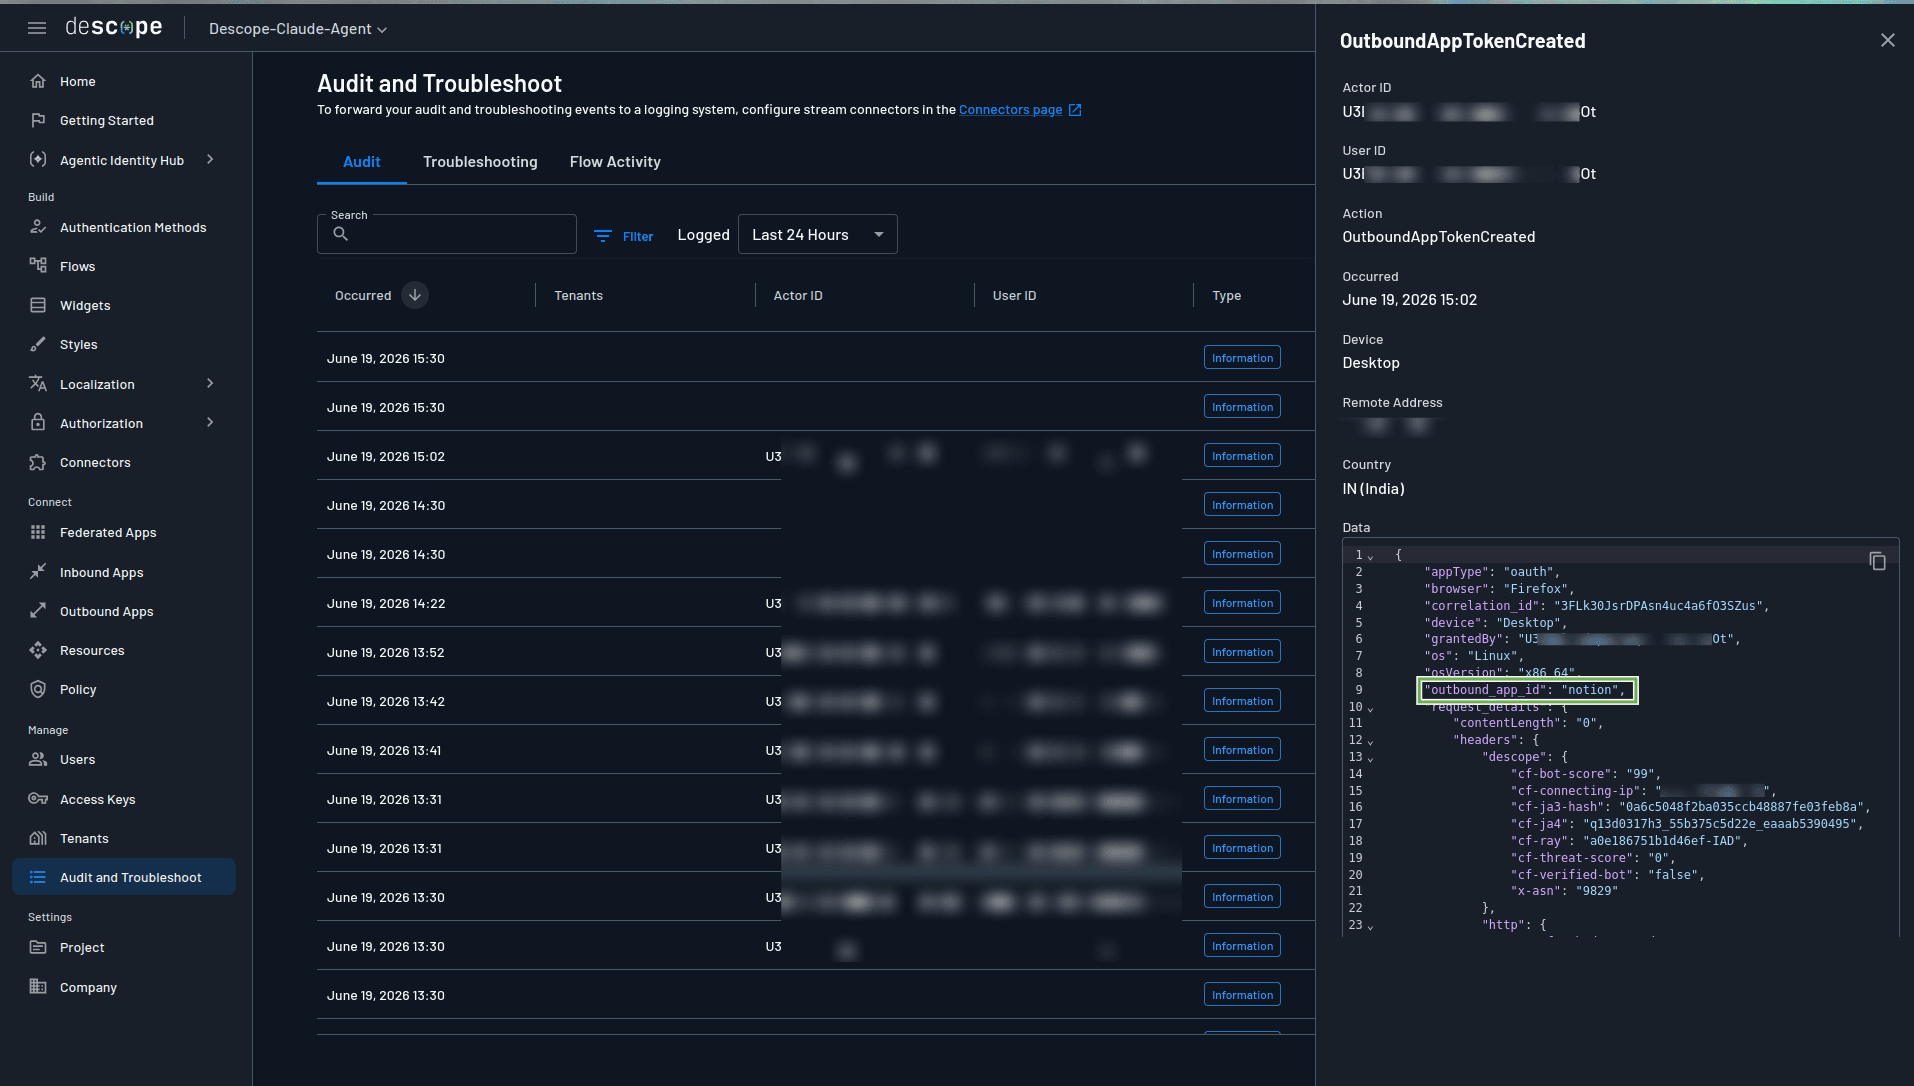The image size is (1914, 1086).
Task: Click the Inbound Apps icon
Action: pos(38,572)
